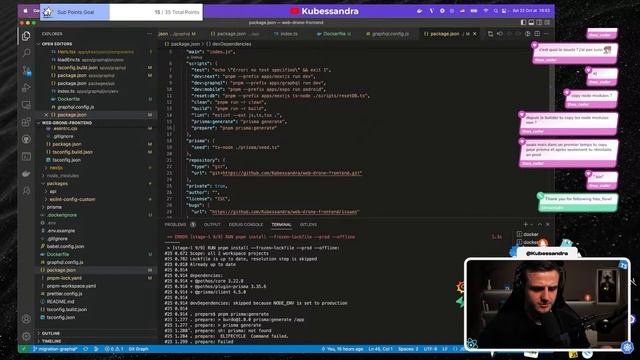This screenshot has height=360, width=640.
Task: Click the macOS Spotlight search icon
Action: pos(495,11)
